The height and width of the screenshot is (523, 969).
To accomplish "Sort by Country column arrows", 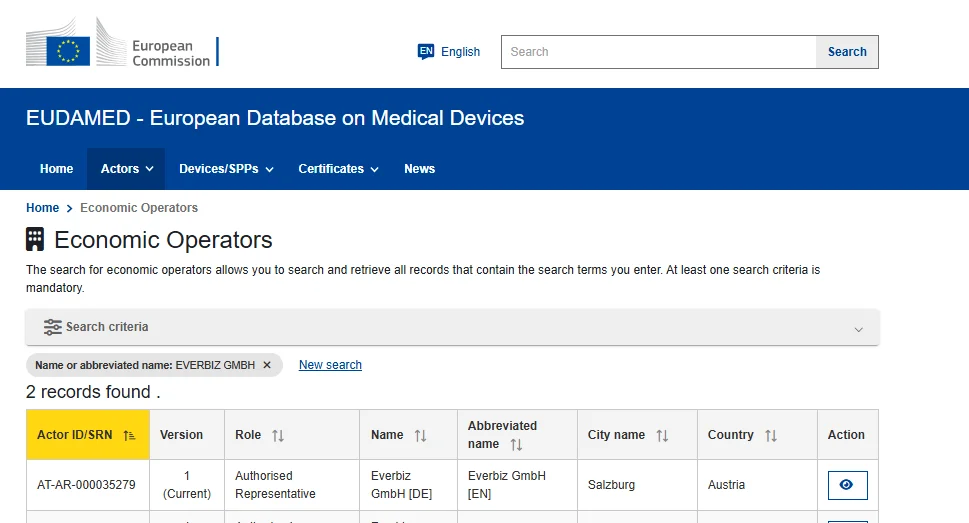I will tap(771, 435).
